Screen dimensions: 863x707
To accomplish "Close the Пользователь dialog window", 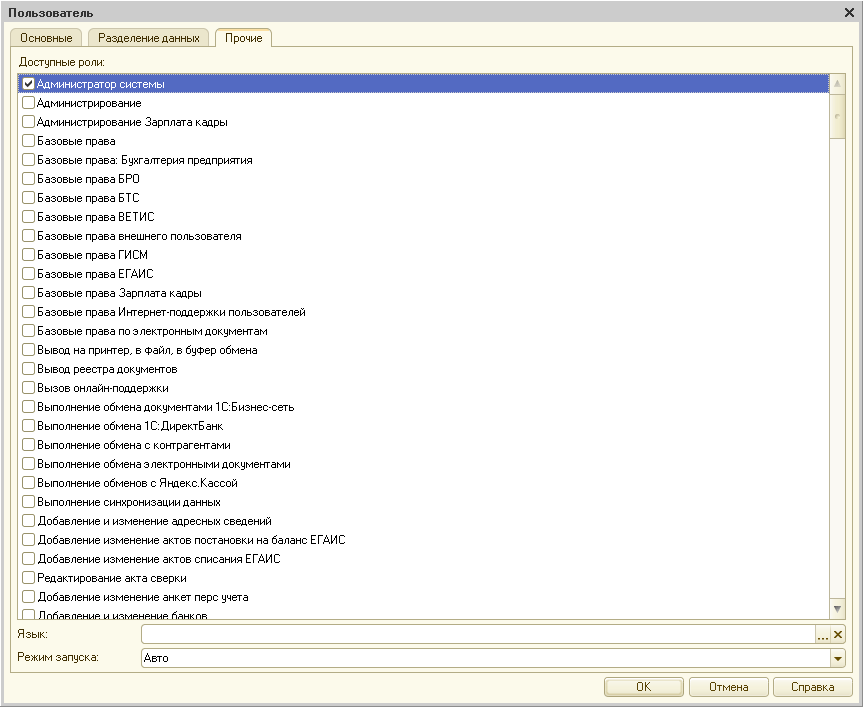I will 849,12.
